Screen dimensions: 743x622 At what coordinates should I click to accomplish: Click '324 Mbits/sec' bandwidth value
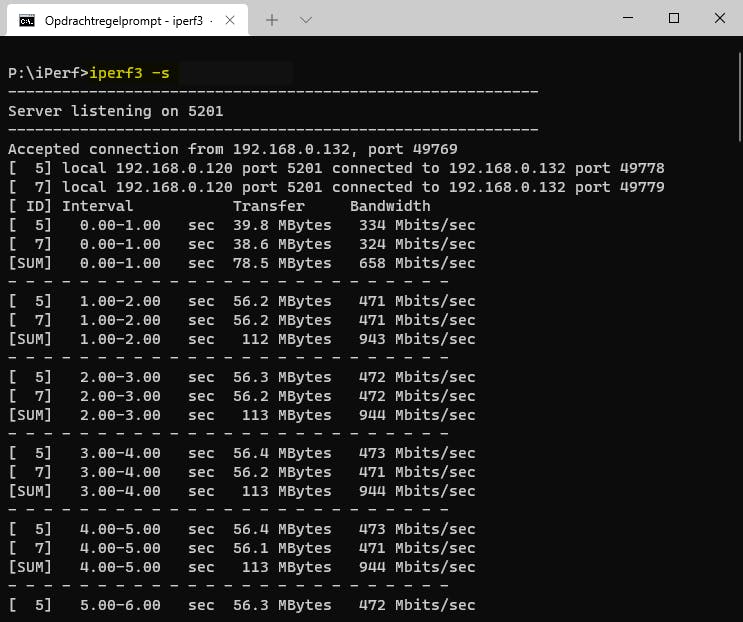[x=417, y=244]
